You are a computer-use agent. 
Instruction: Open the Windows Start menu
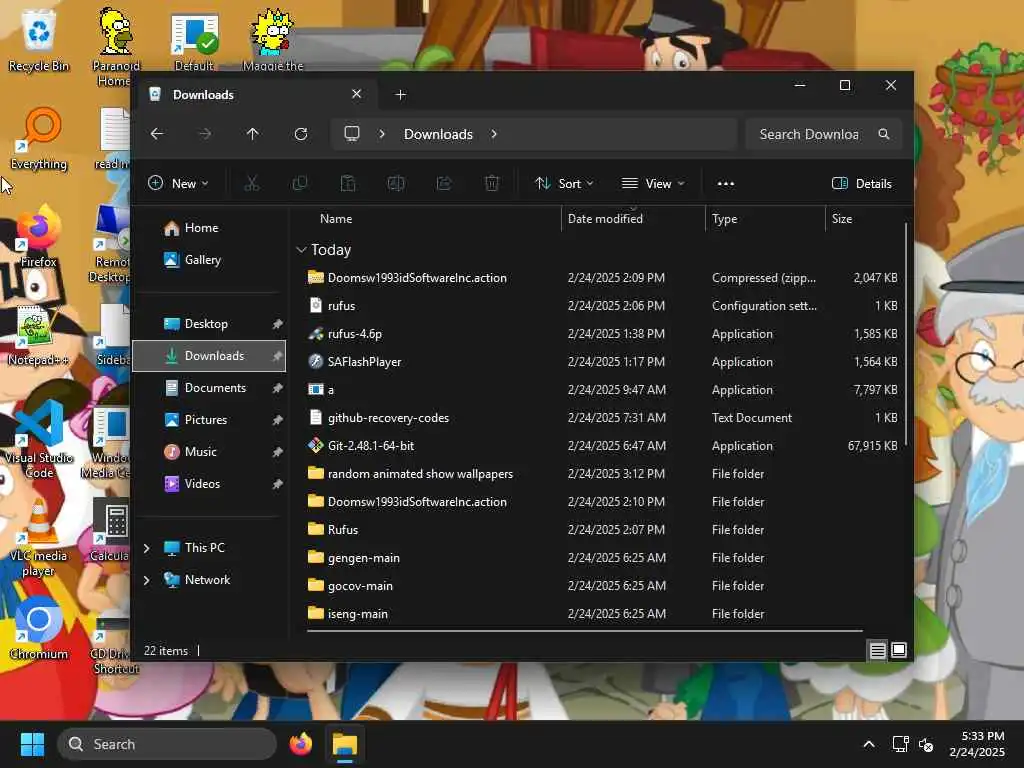[x=32, y=744]
